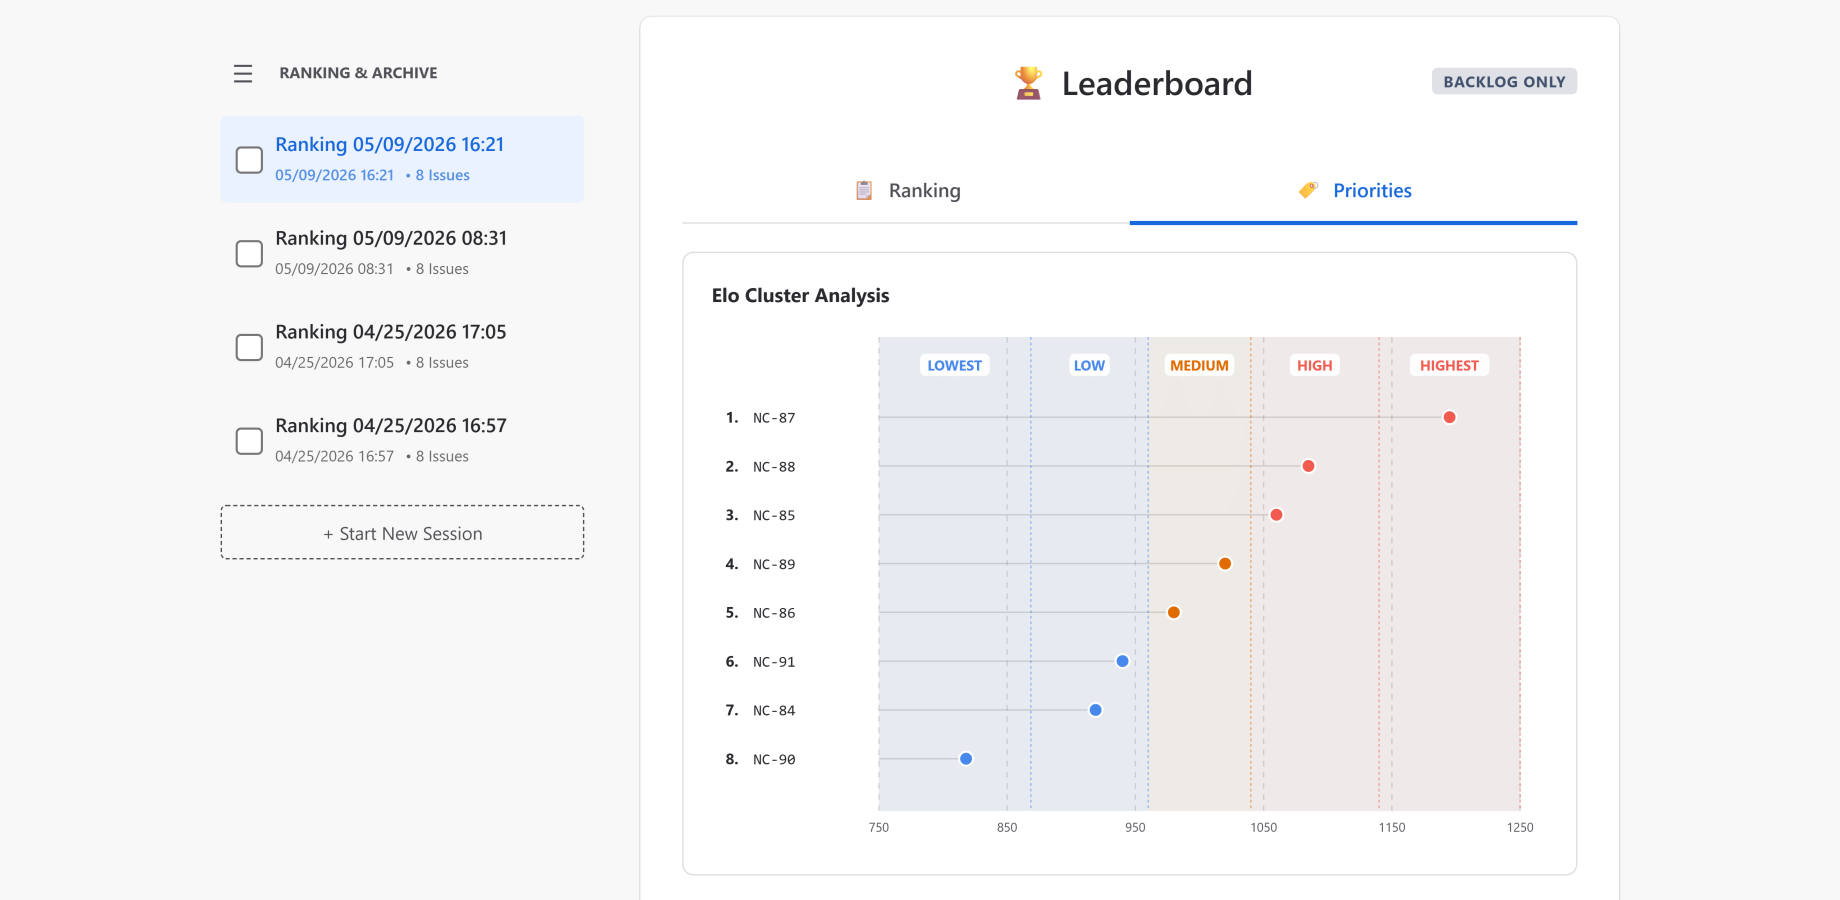Select the NC-88 red data point

[1308, 466]
